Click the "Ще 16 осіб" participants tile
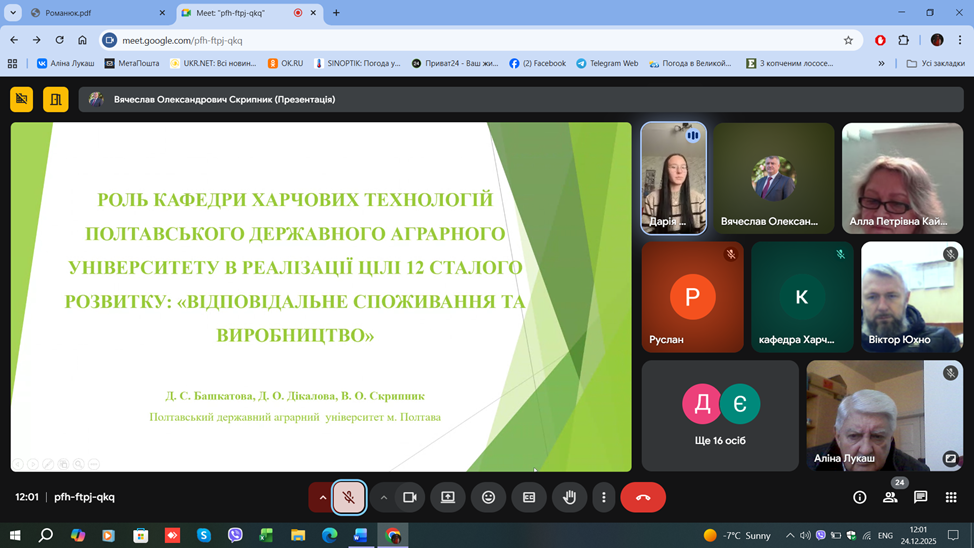974x548 pixels. (720, 416)
